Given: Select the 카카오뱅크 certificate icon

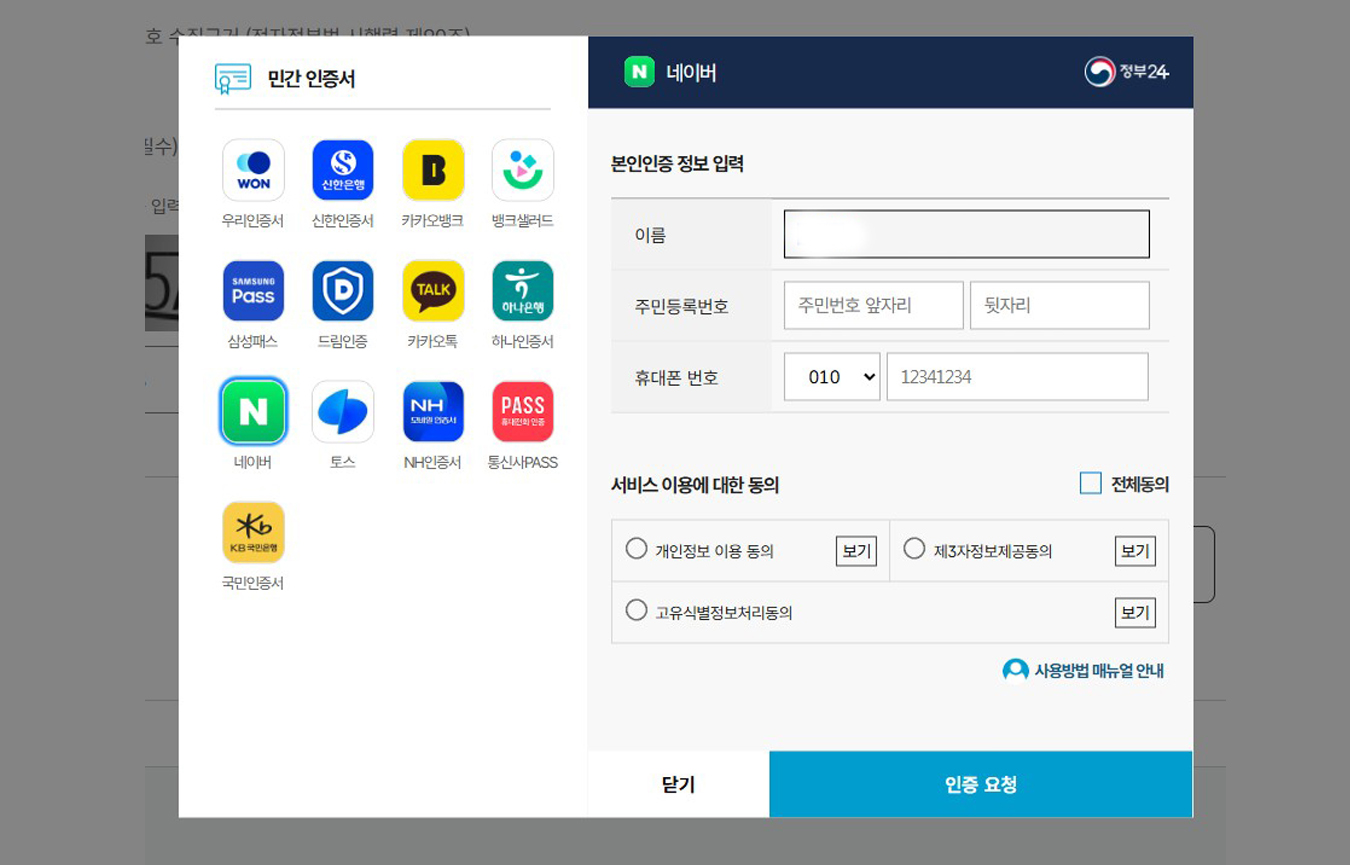Looking at the screenshot, I should 432,169.
